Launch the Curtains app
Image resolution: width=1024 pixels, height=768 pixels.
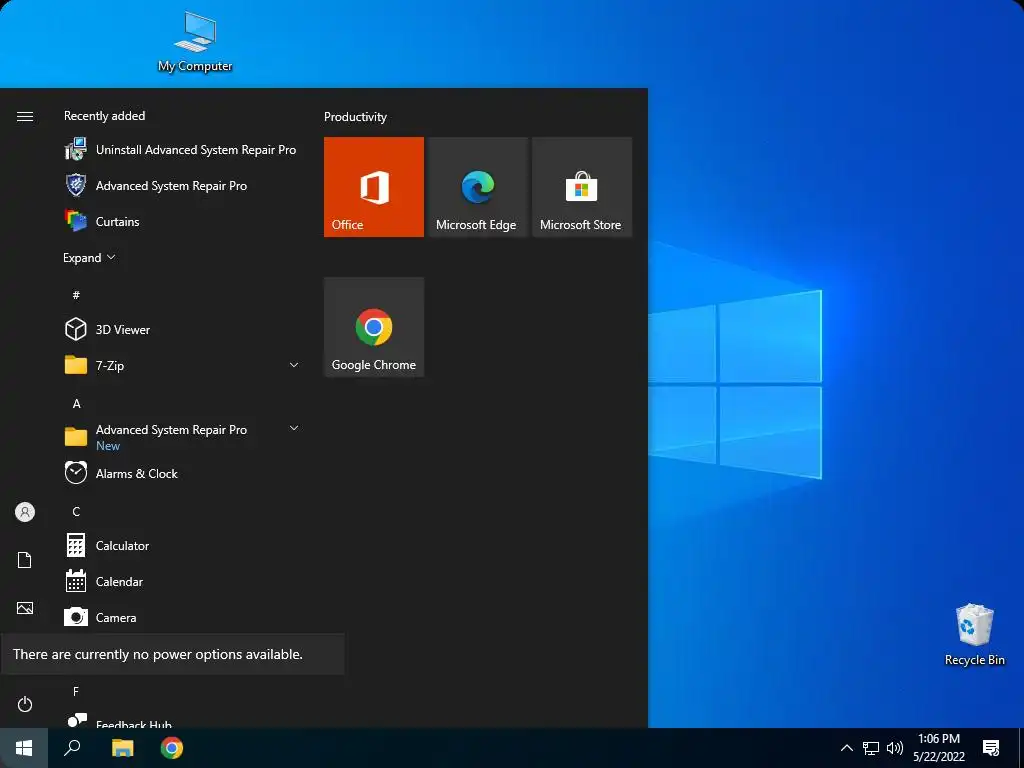(181, 221)
